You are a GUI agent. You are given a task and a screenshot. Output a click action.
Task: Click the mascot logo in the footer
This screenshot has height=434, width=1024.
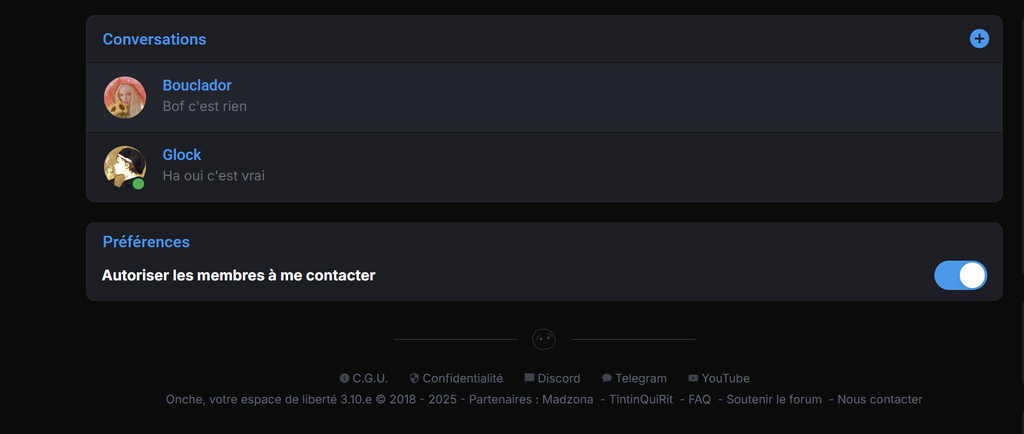click(544, 340)
